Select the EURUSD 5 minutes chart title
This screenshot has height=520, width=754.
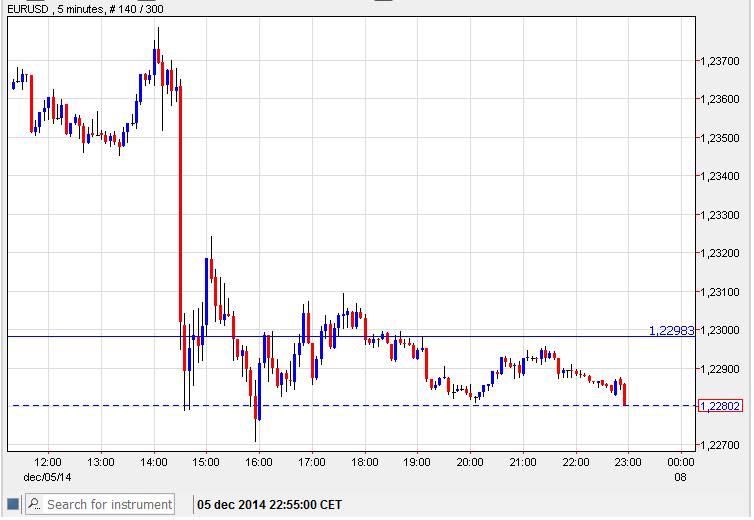click(x=86, y=8)
